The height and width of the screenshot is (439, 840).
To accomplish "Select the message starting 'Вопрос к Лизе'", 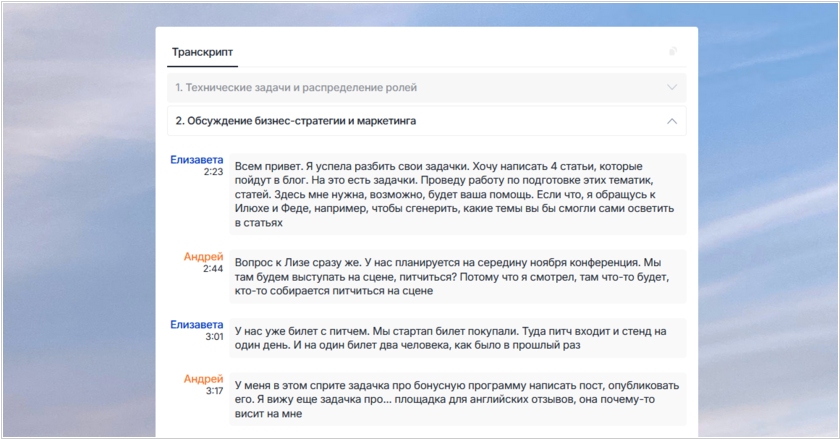I will [x=456, y=275].
